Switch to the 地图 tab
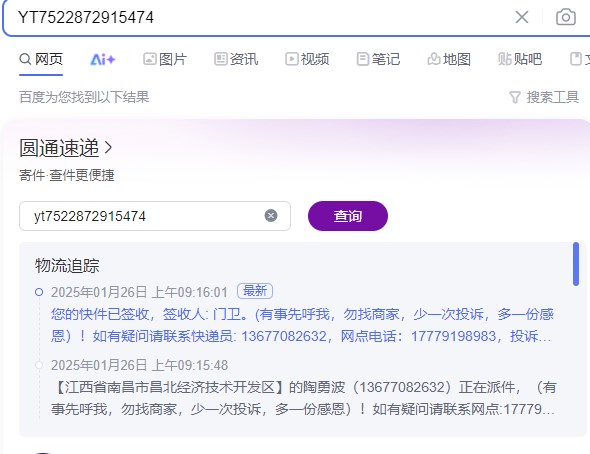 449,59
